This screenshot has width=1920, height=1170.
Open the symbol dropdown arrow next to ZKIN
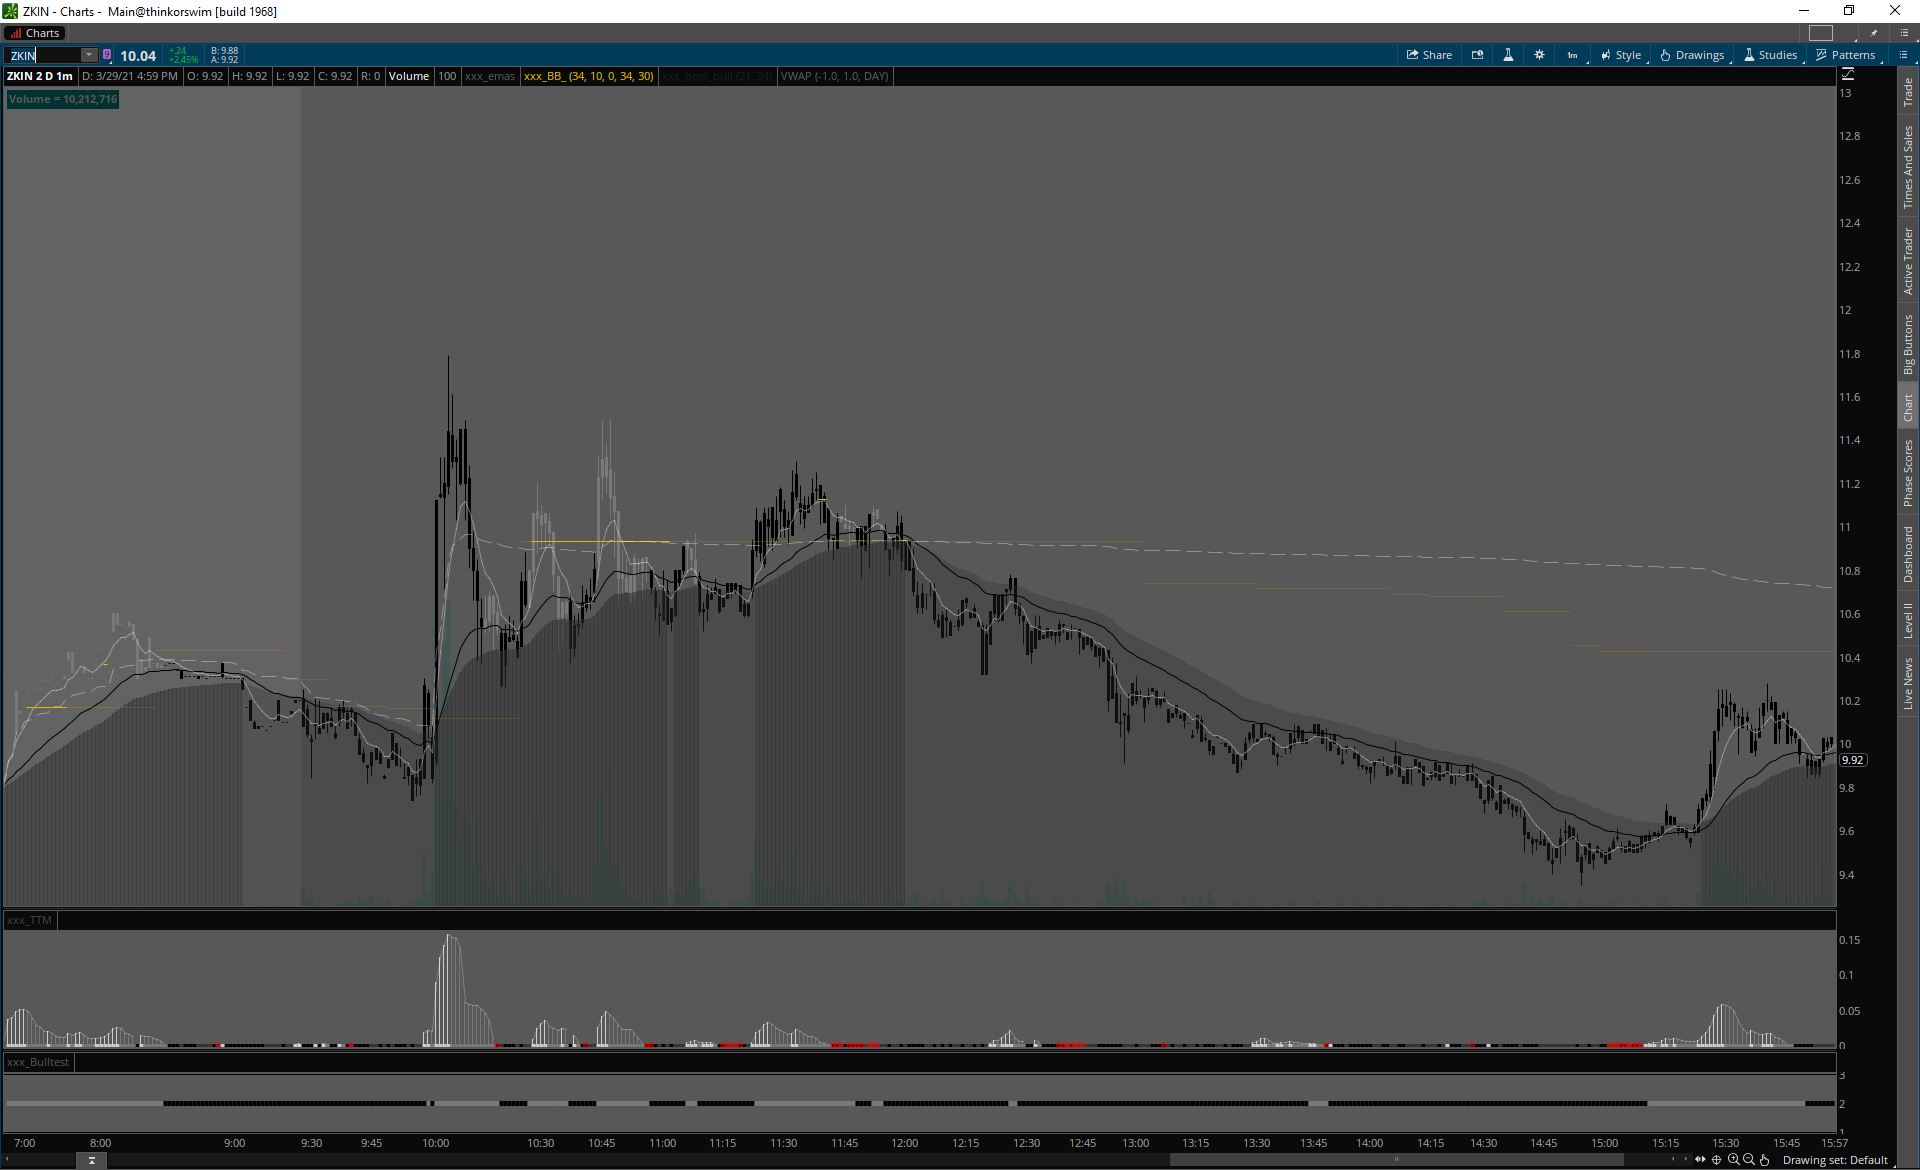pos(89,55)
